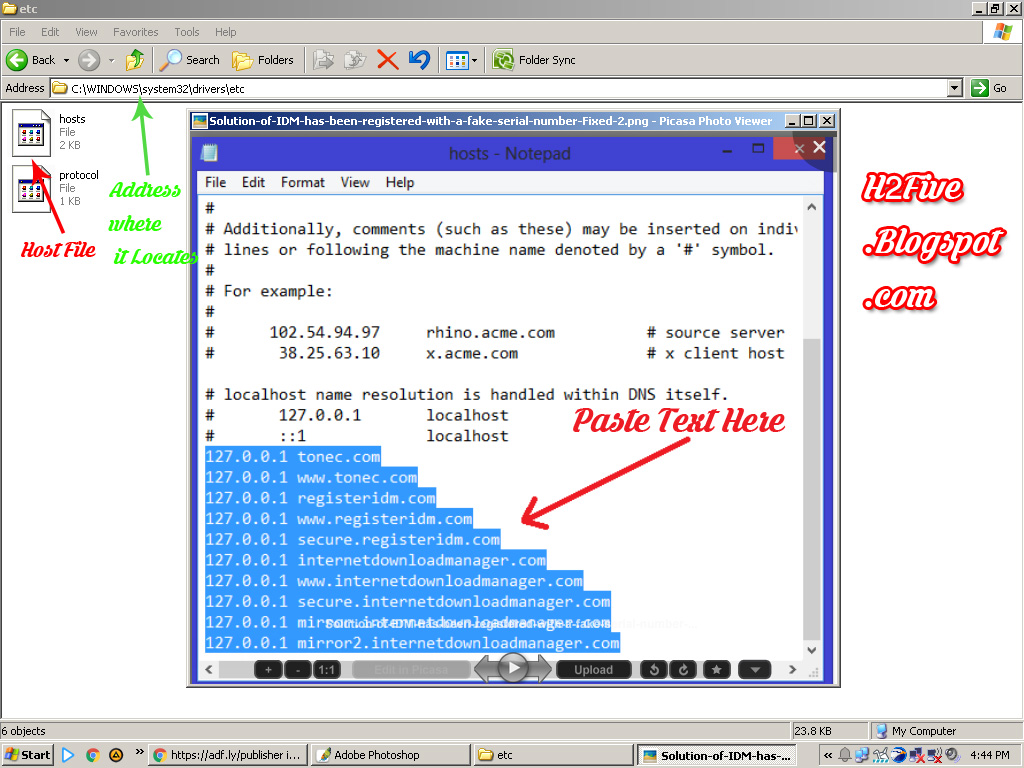
Task: Zoom out with Picasa minus button
Action: (298, 669)
